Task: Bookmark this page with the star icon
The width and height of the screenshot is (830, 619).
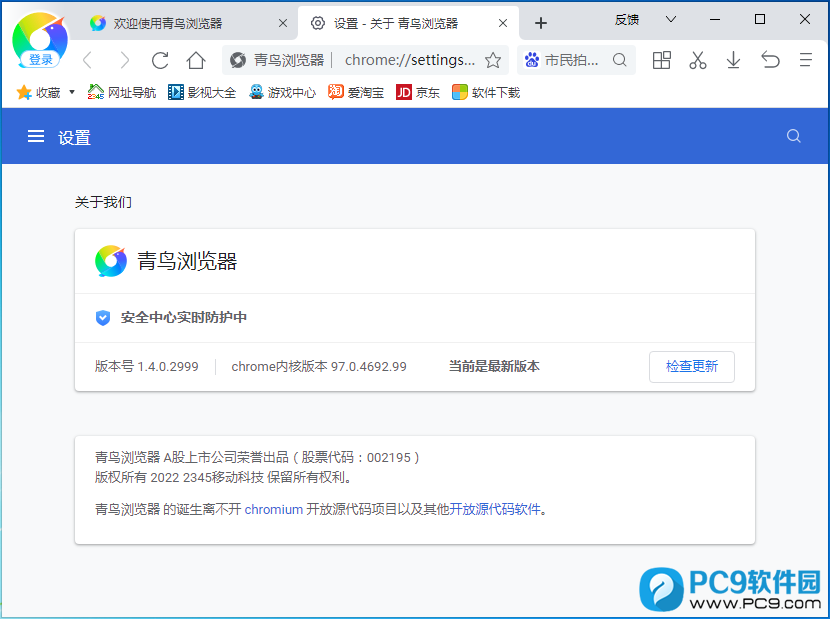Action: 493,60
